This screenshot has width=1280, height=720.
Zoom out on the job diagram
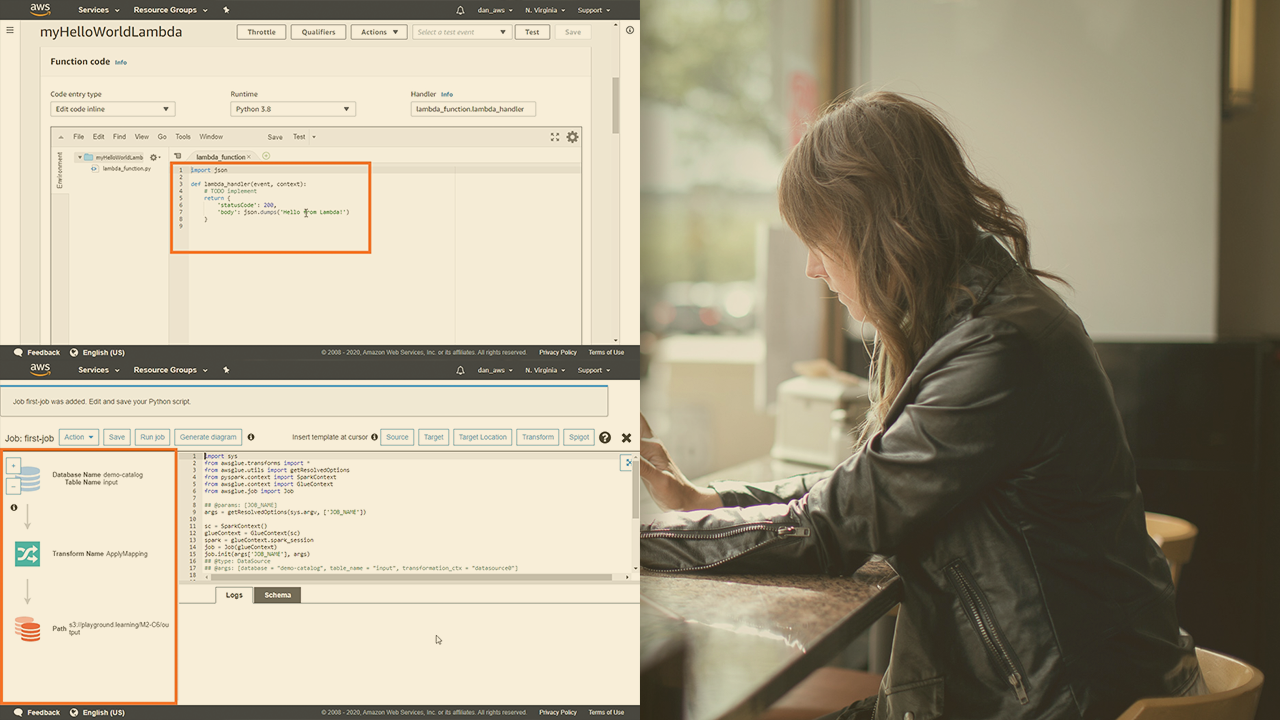(x=13, y=487)
